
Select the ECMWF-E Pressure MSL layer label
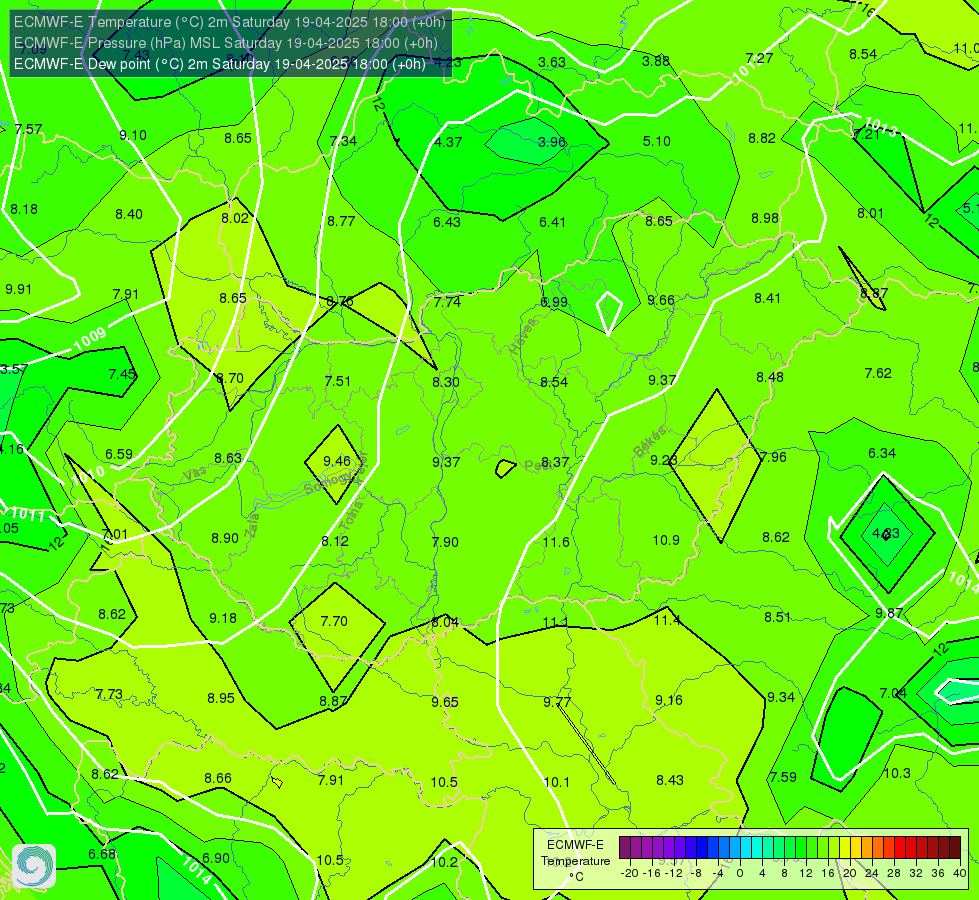(x=225, y=43)
